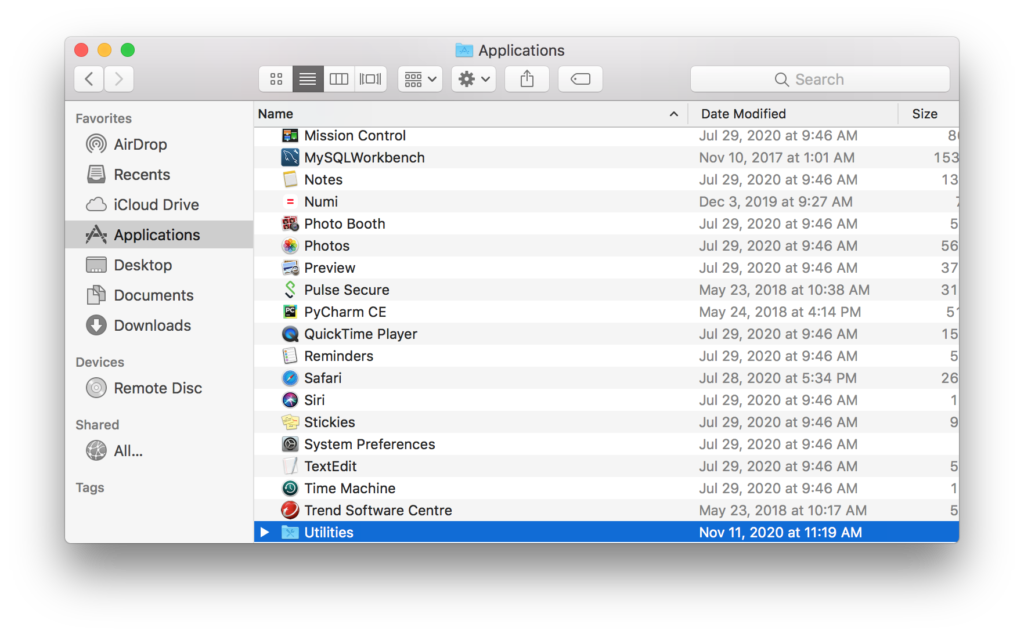Focus the Search field
Screen dimensions: 1024x636
[x=820, y=79]
